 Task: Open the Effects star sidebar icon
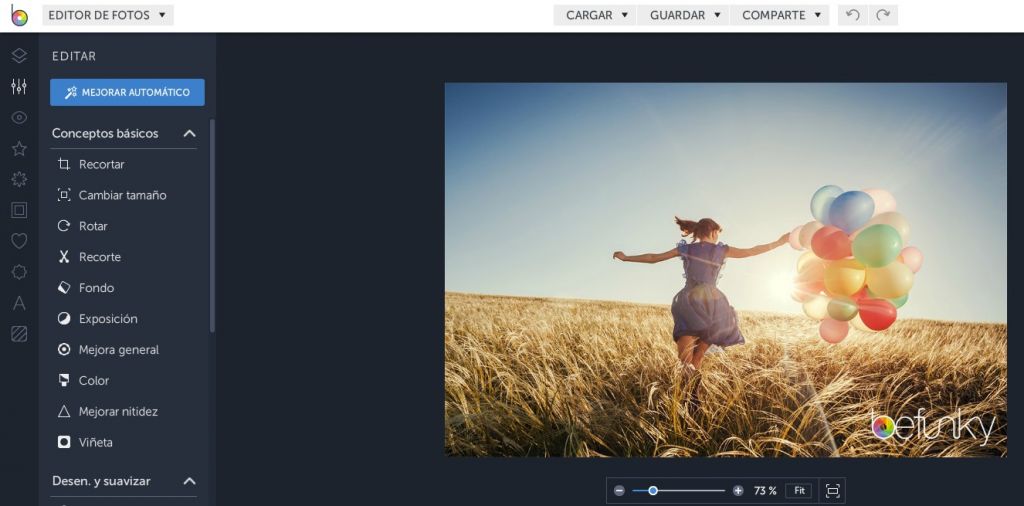point(19,149)
